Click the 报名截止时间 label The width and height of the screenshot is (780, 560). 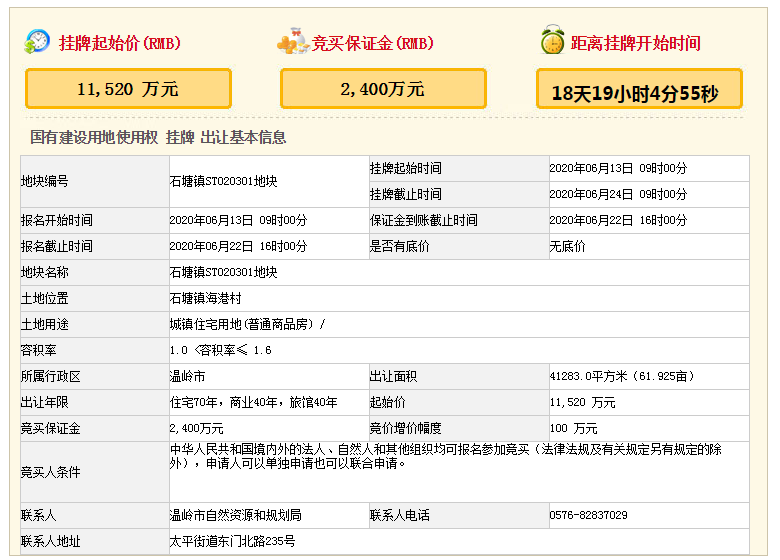coord(57,246)
